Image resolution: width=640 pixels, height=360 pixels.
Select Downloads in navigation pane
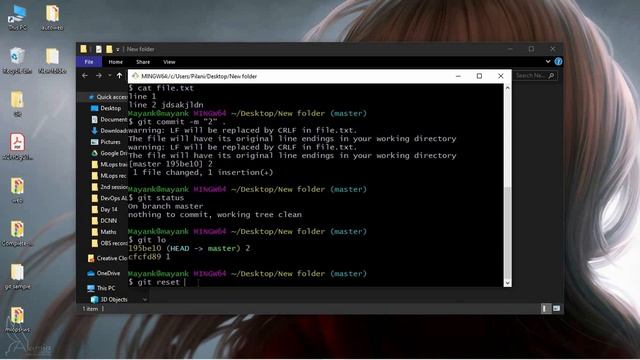[x=109, y=131]
